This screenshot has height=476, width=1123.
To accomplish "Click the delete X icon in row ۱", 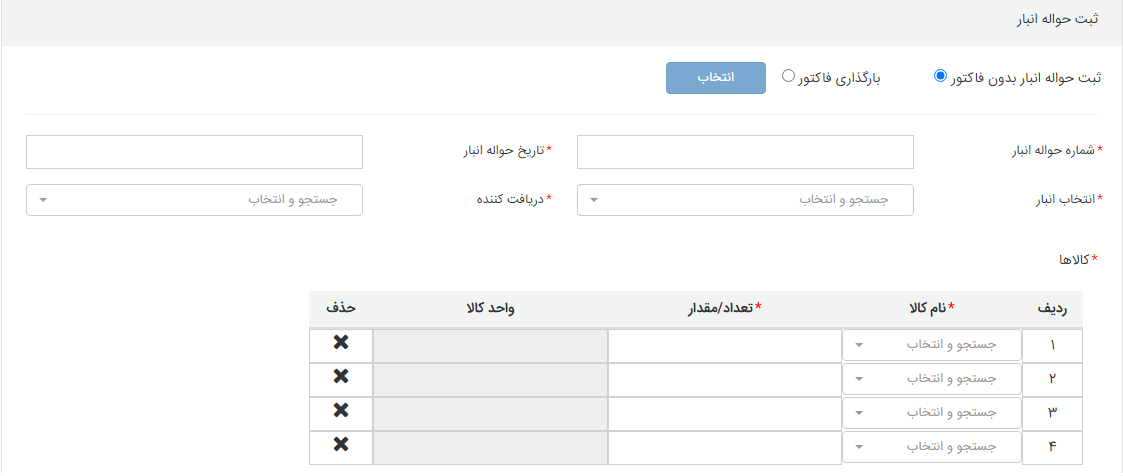I will [x=341, y=343].
